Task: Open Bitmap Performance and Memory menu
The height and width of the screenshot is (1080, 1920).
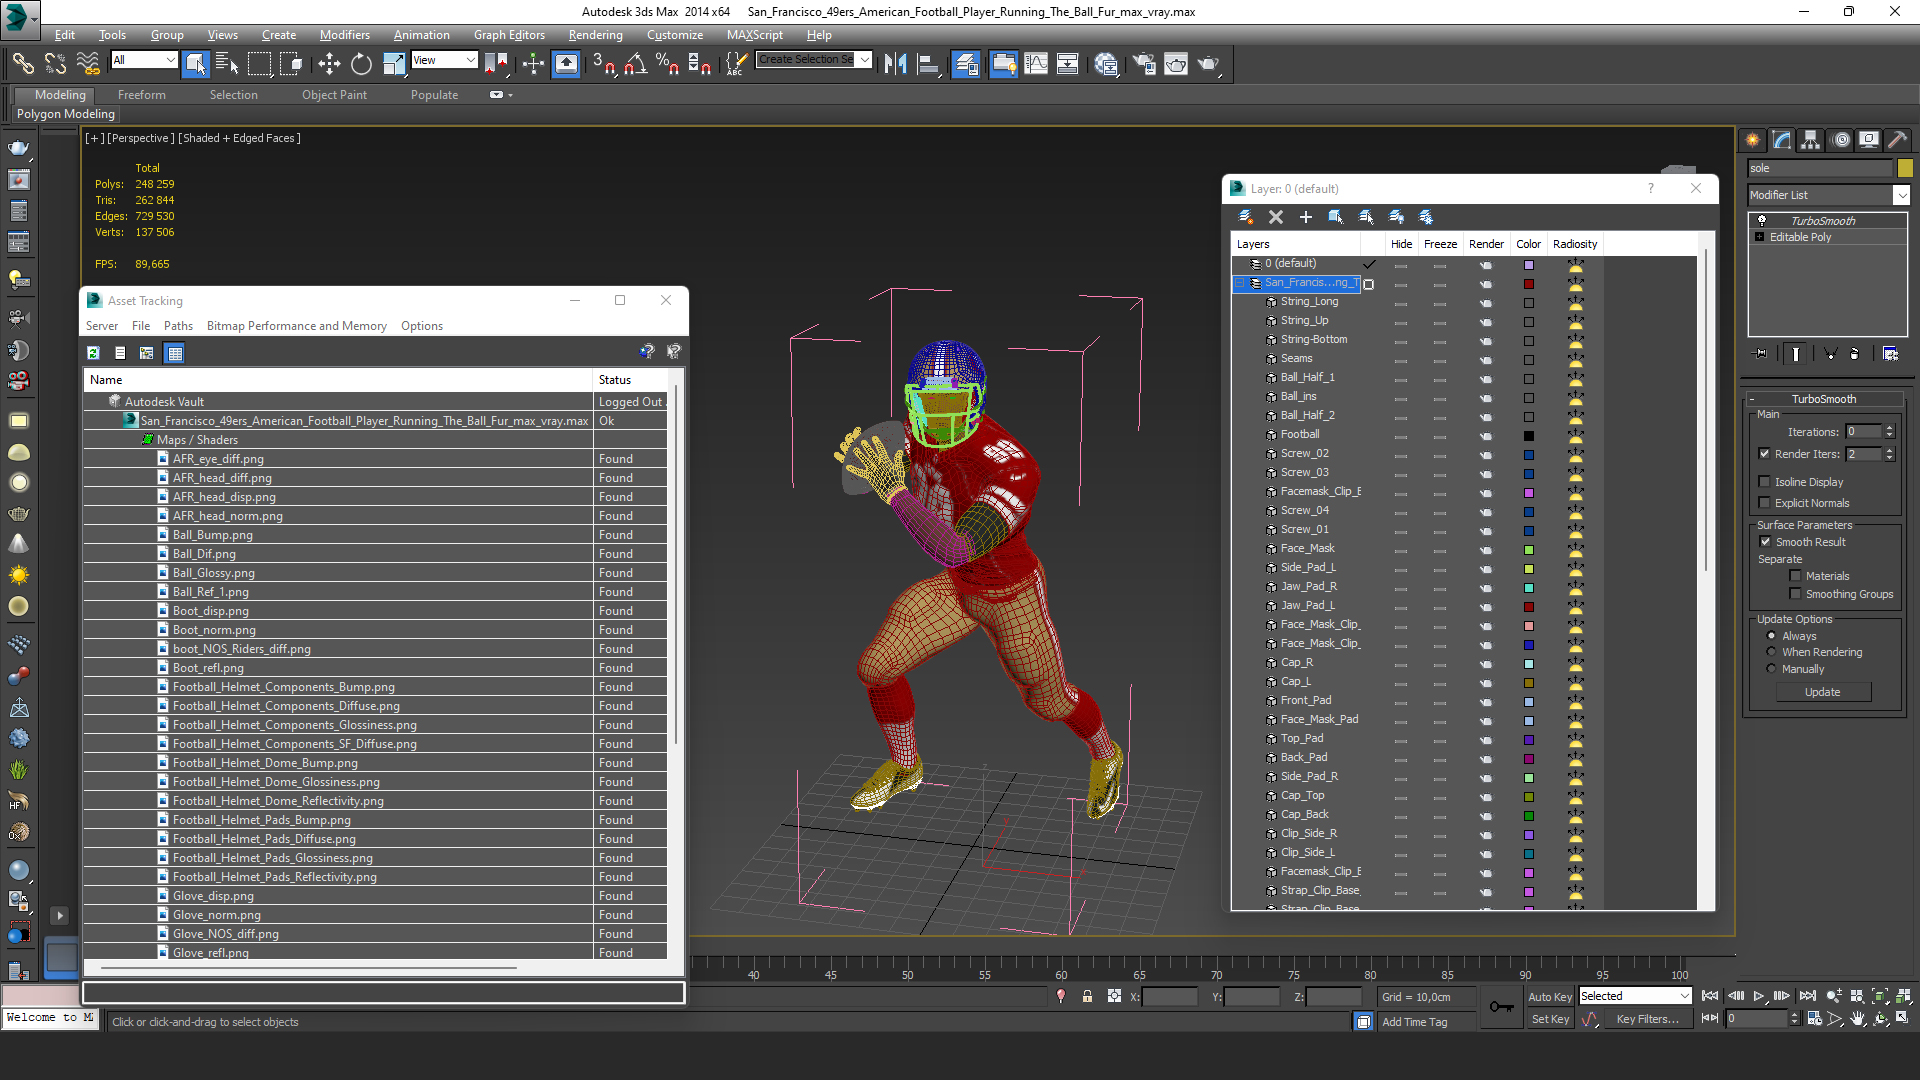Action: (296, 326)
